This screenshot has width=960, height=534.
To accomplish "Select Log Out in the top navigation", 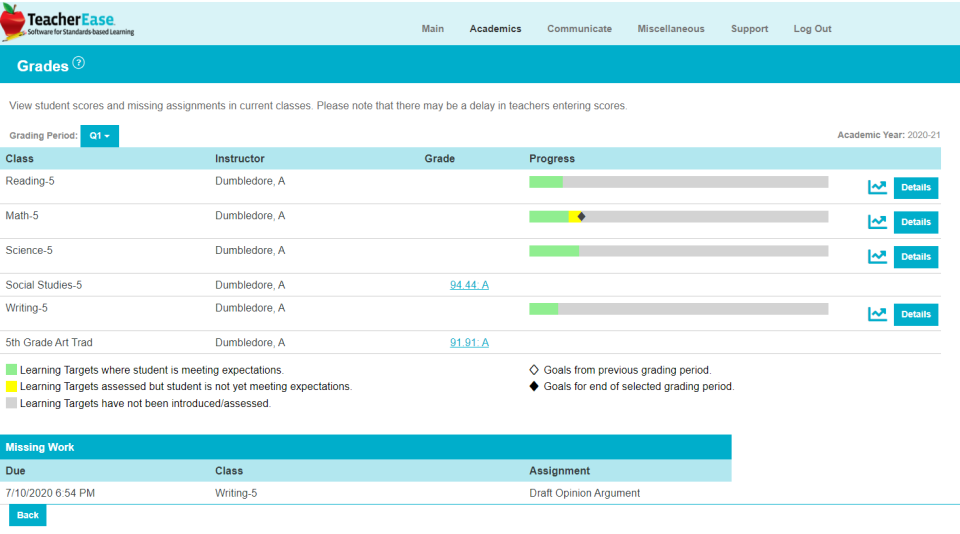I will click(x=812, y=29).
